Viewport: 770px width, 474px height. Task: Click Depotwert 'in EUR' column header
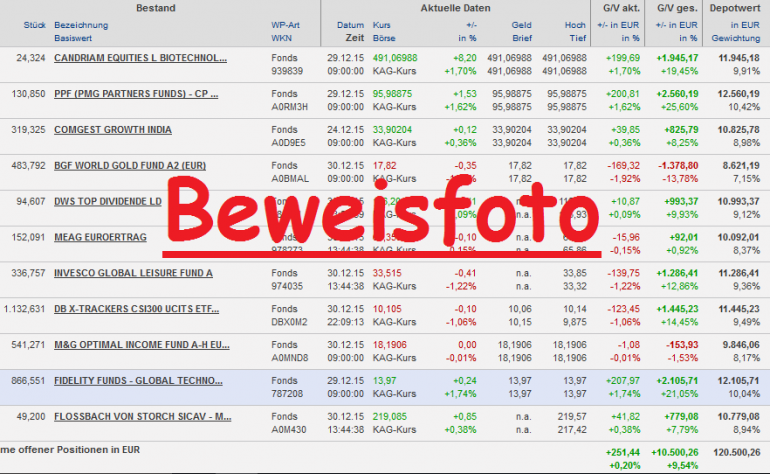click(745, 25)
